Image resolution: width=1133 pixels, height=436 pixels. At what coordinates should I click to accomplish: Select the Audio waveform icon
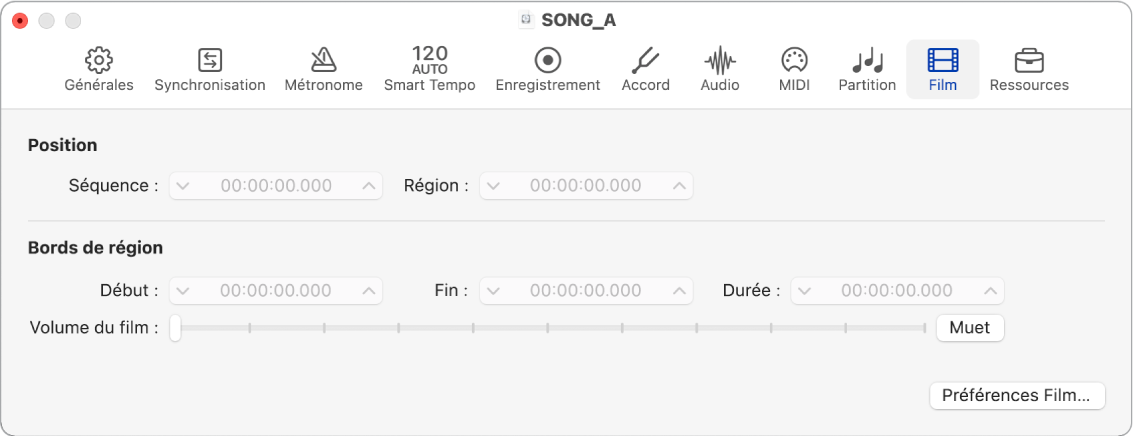[720, 60]
